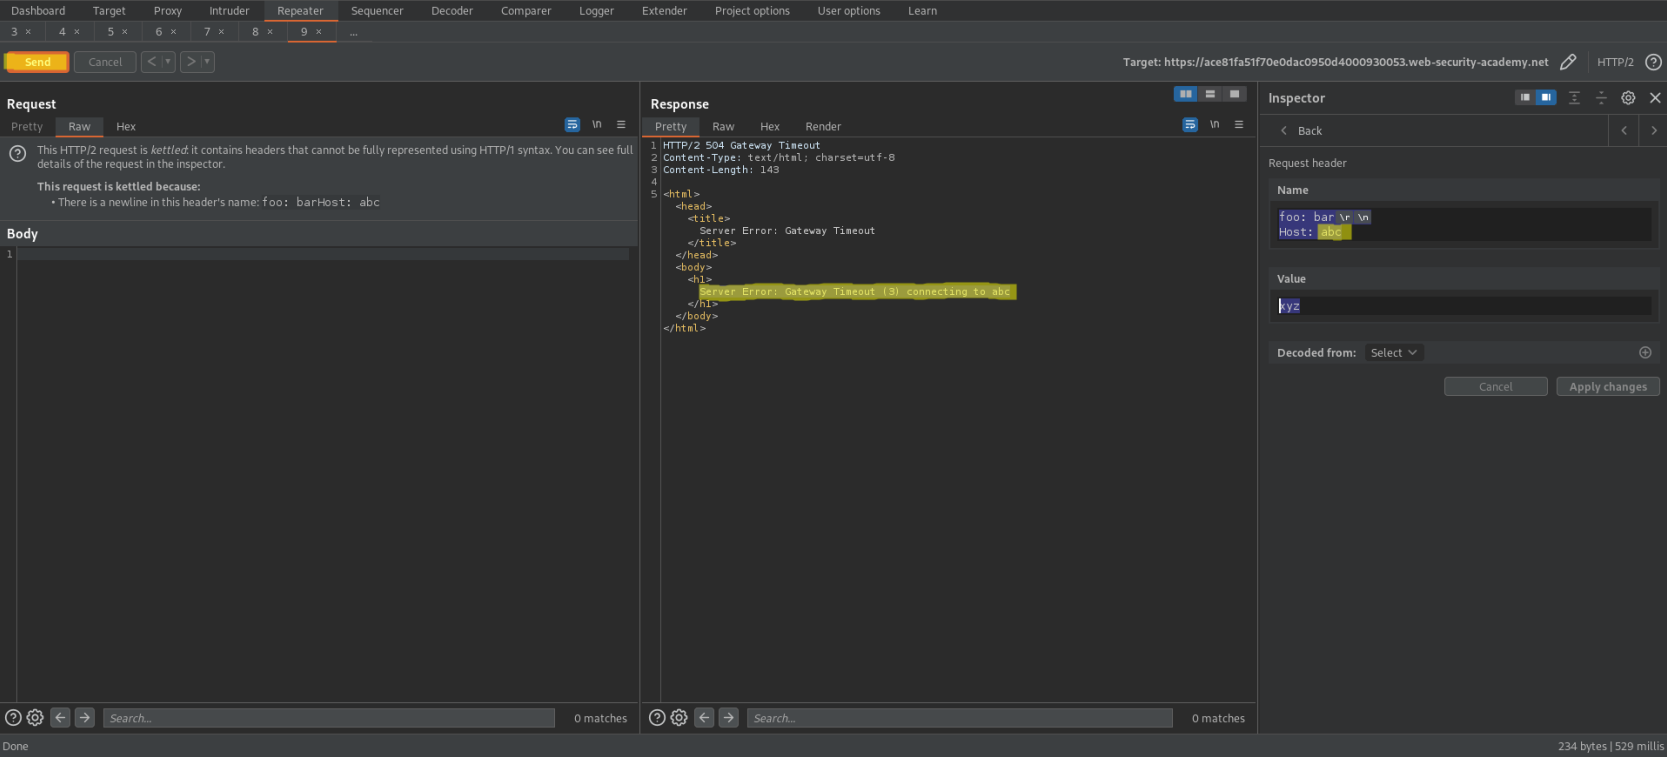Go to previous Response search match

click(704, 718)
